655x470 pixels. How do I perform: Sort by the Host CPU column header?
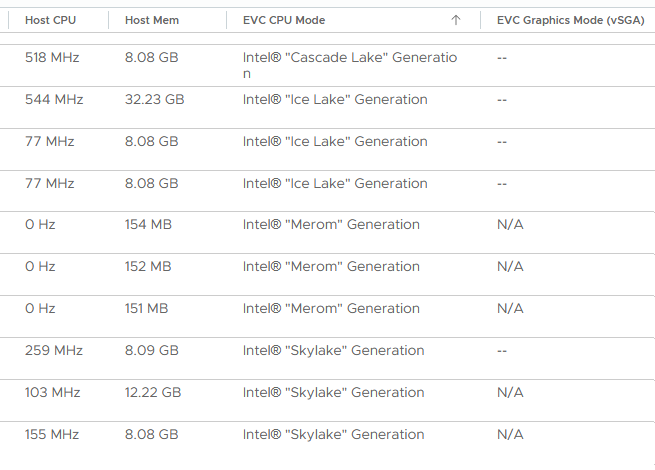[x=50, y=20]
